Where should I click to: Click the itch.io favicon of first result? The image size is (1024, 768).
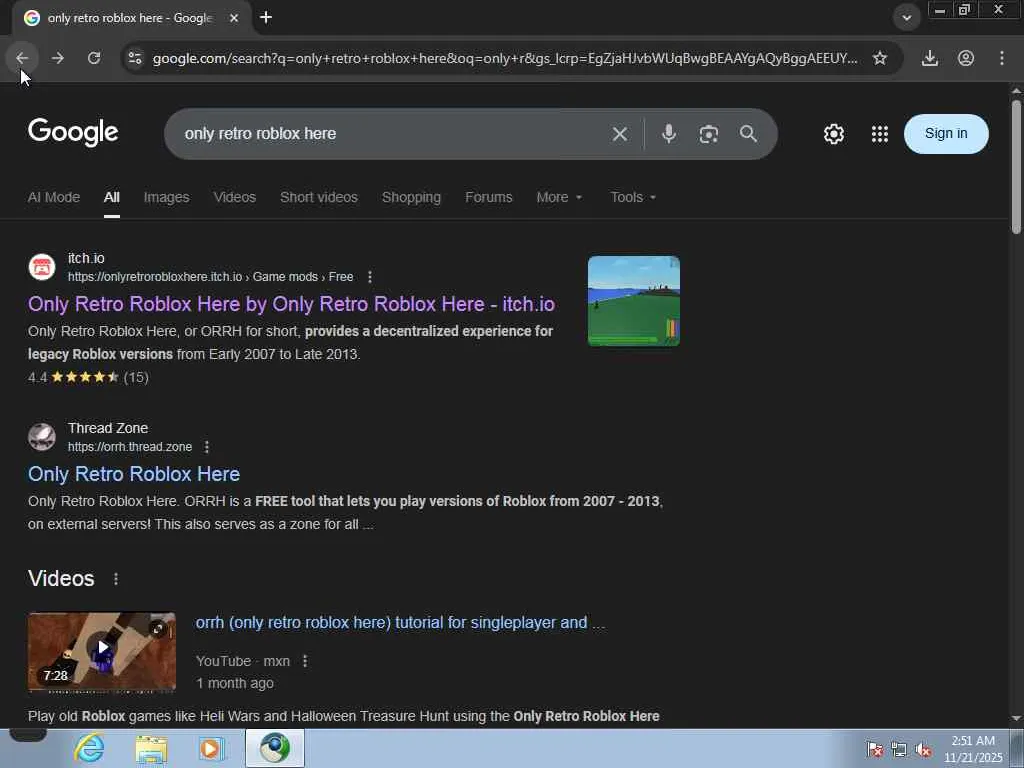[x=42, y=267]
